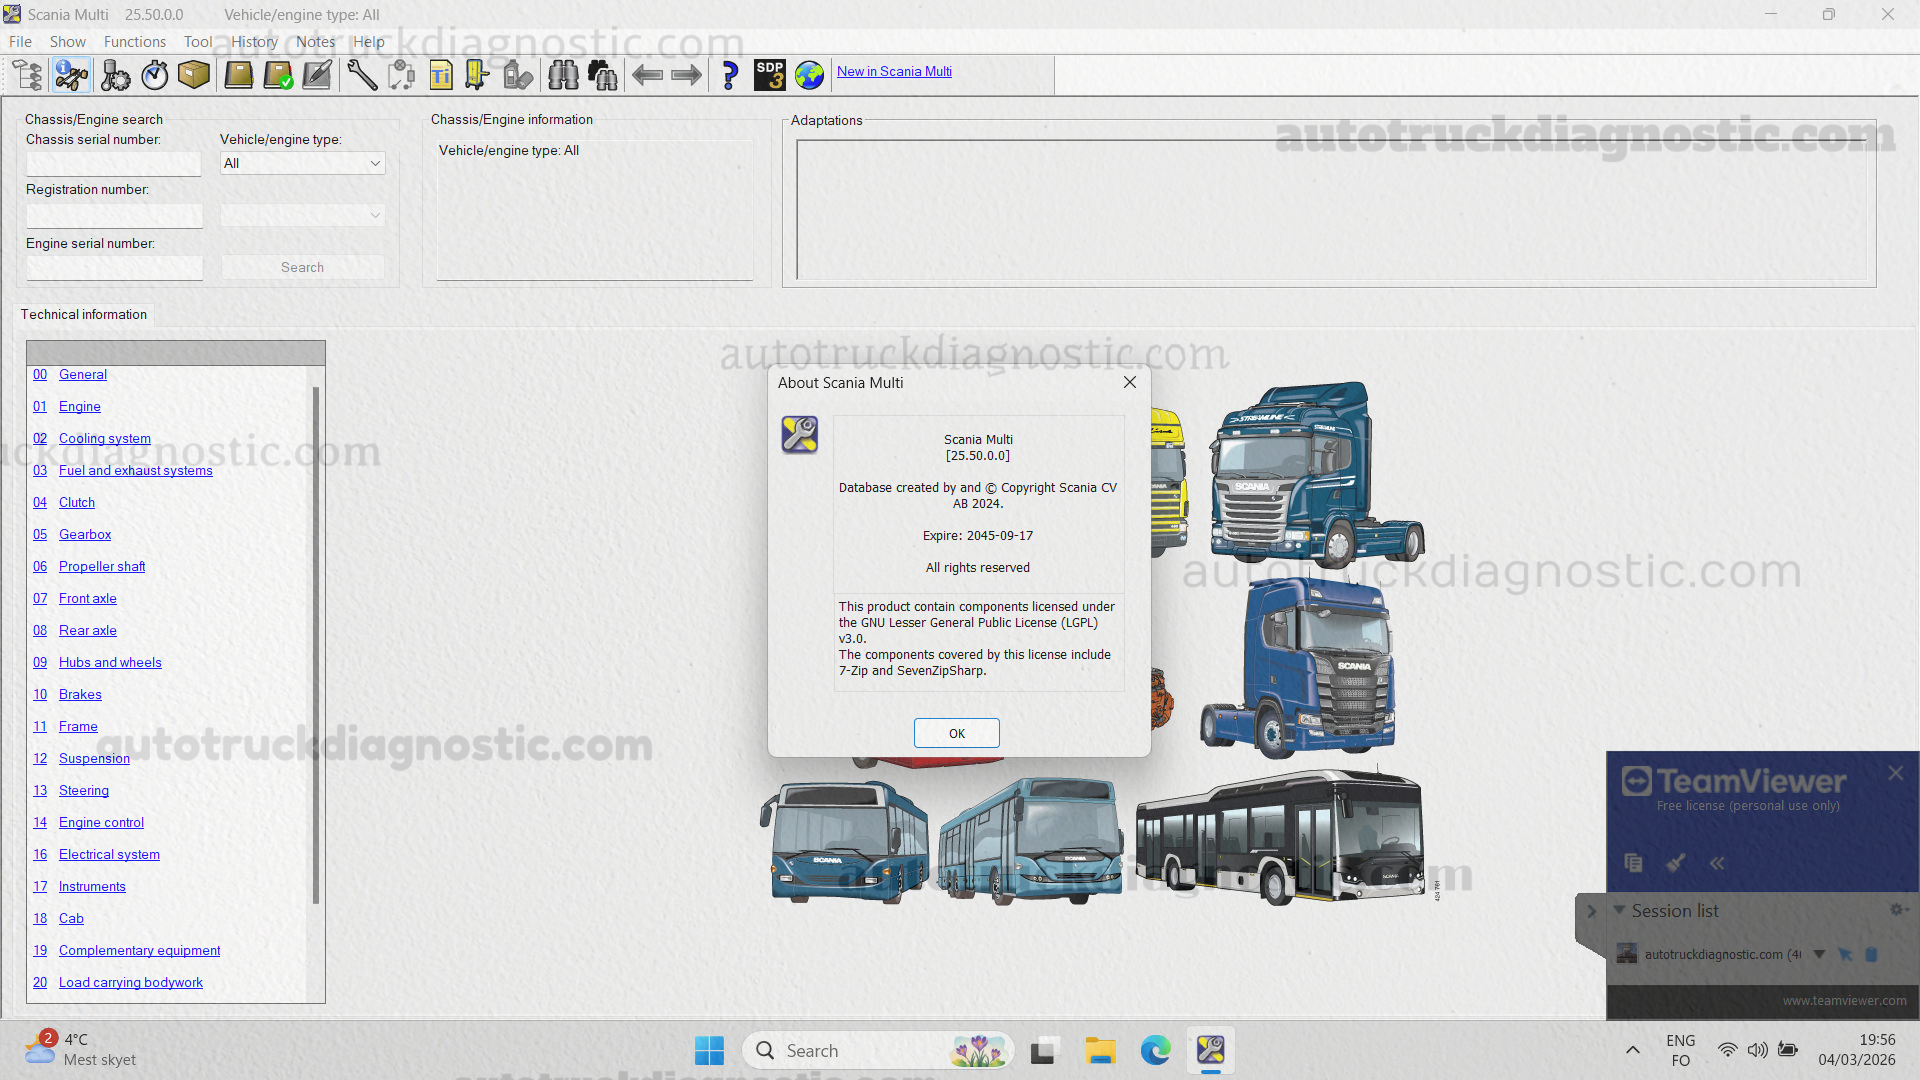Open the Show menu
Screen dimensions: 1920x1080
(x=67, y=42)
